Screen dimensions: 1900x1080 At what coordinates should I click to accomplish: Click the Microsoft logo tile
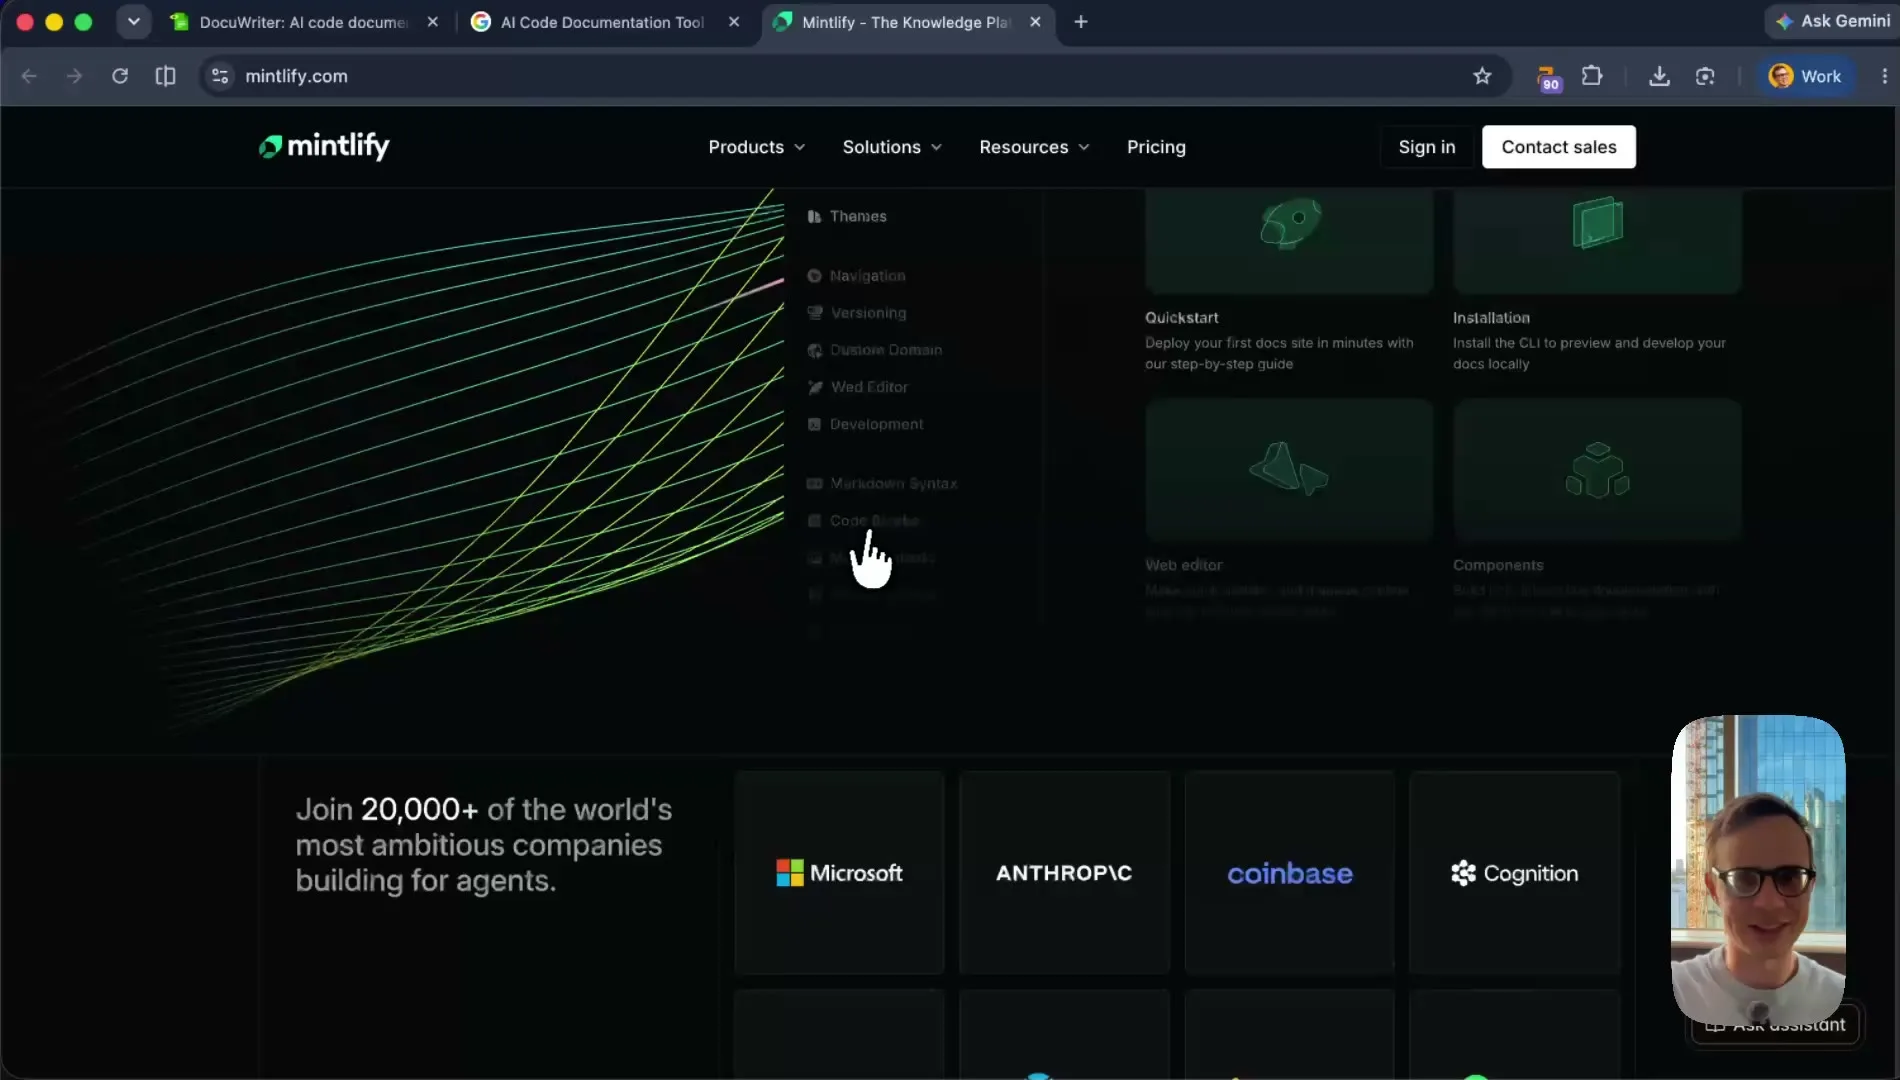coord(839,872)
